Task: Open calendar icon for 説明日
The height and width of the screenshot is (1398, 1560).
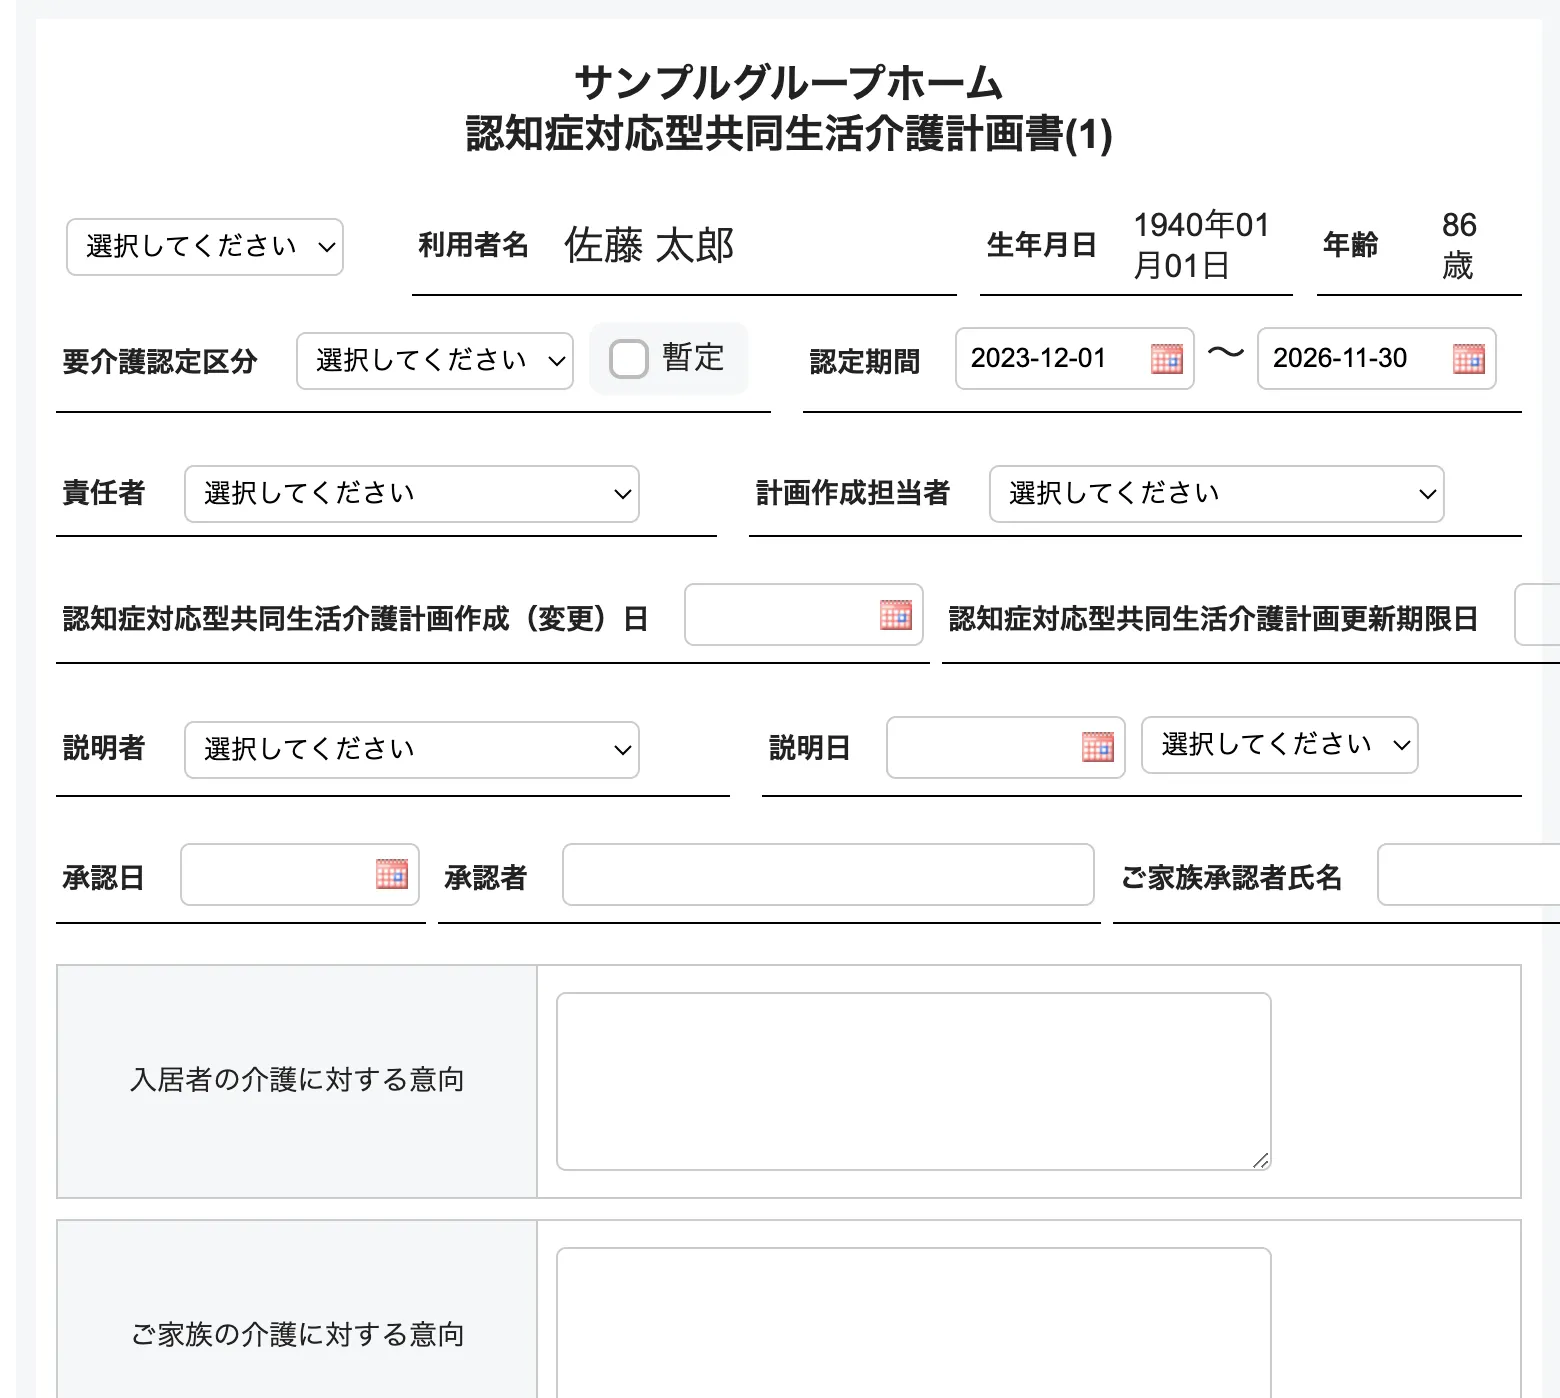Action: 1097,746
